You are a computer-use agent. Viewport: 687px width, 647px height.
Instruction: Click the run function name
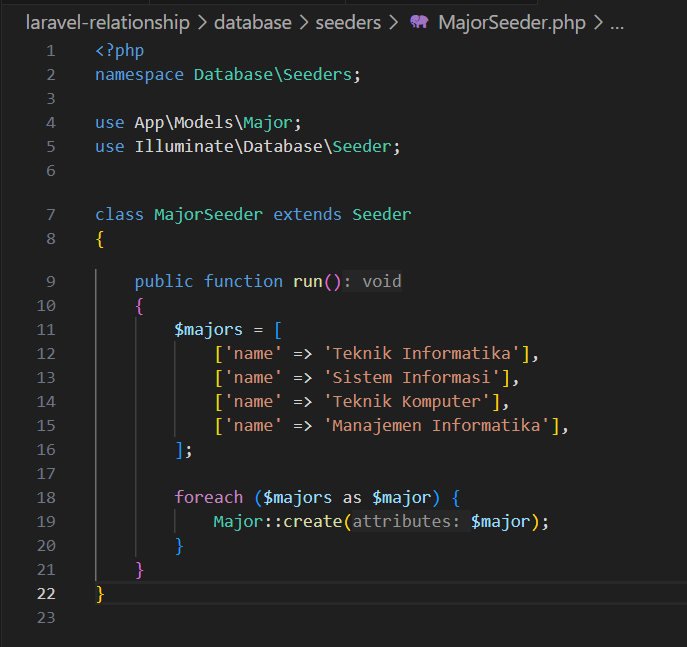pos(307,281)
